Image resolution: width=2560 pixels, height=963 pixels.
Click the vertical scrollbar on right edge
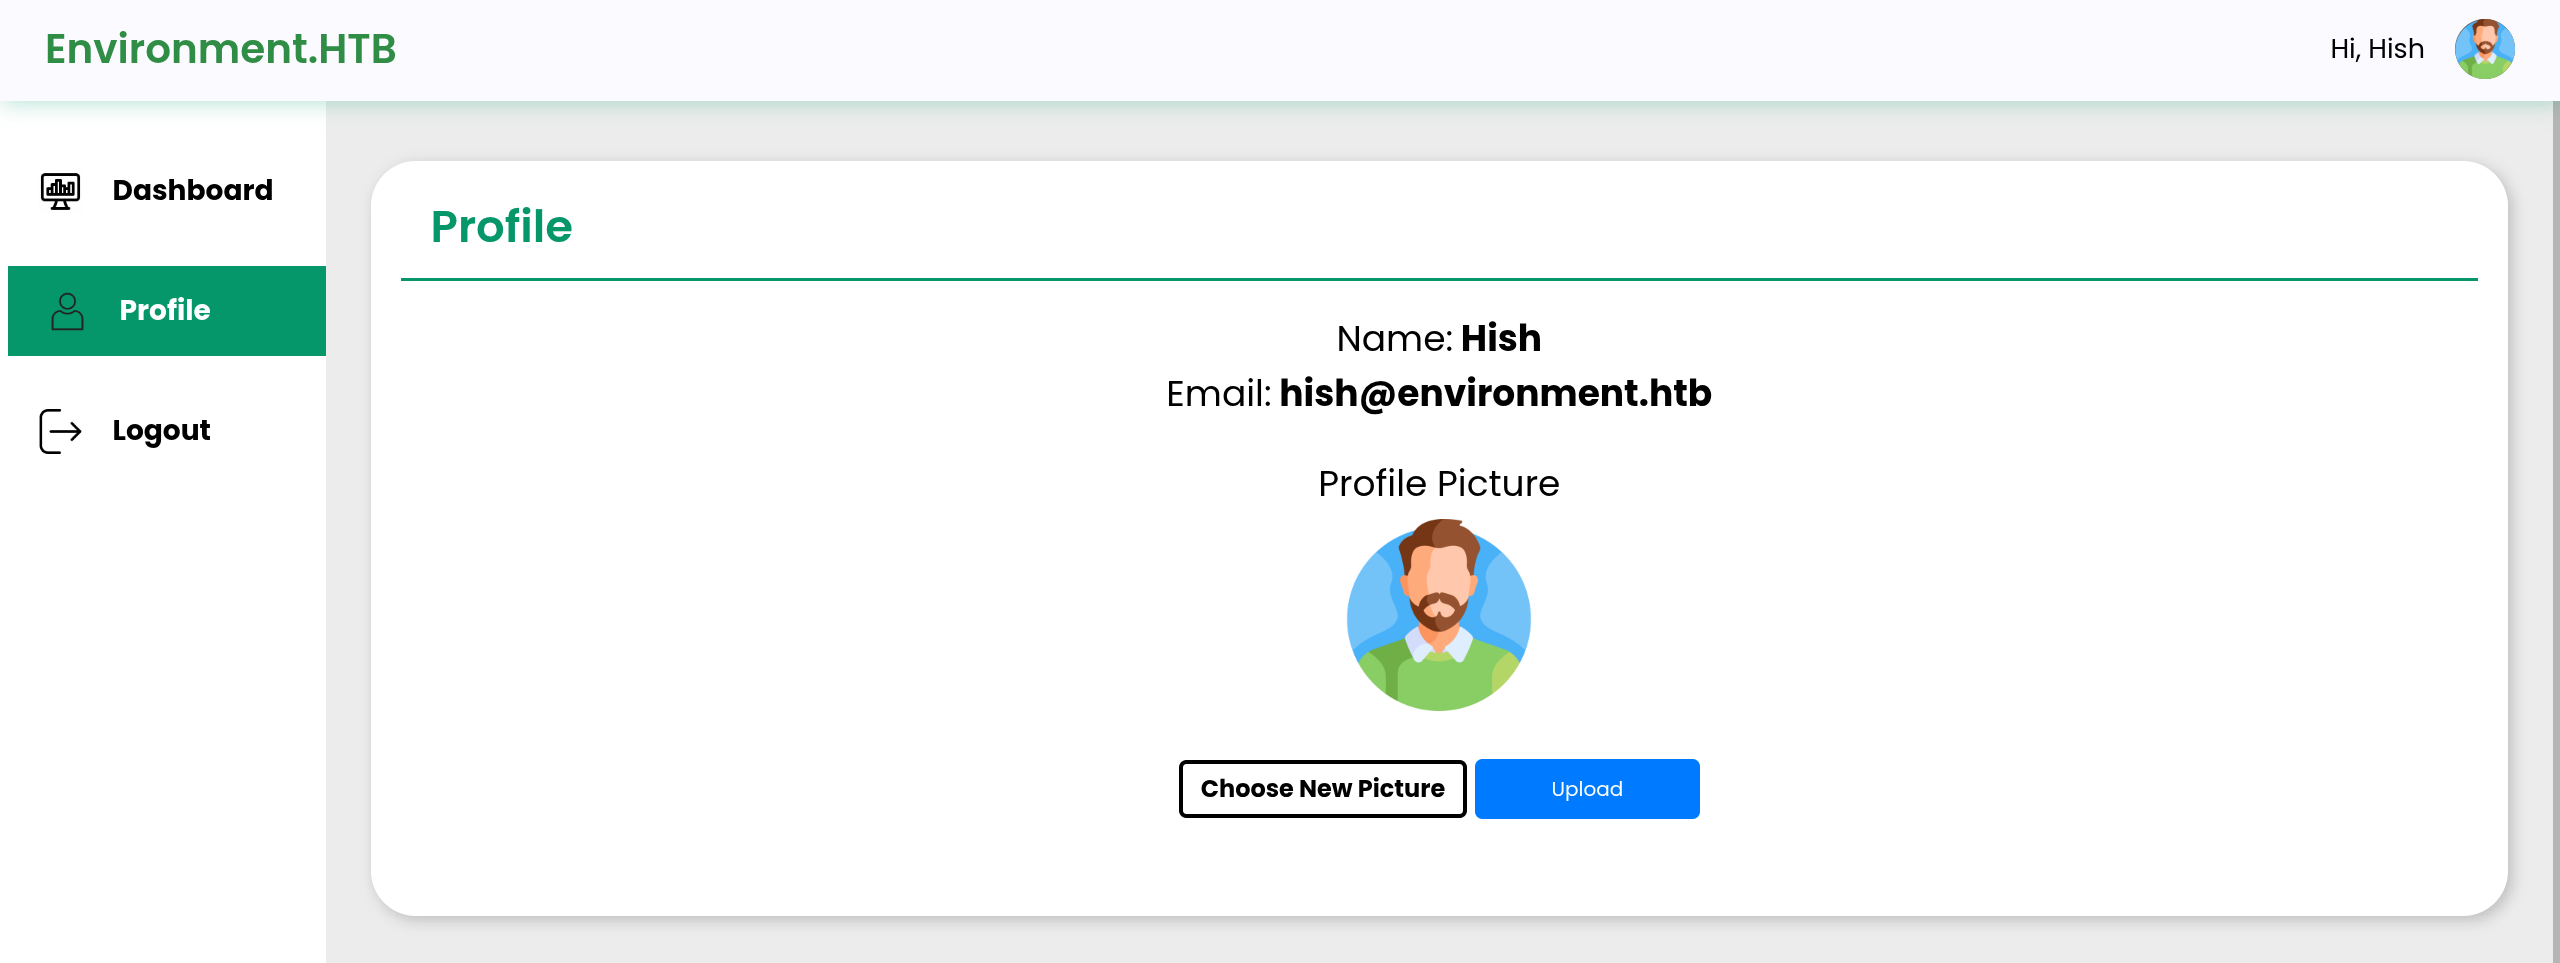2555,530
